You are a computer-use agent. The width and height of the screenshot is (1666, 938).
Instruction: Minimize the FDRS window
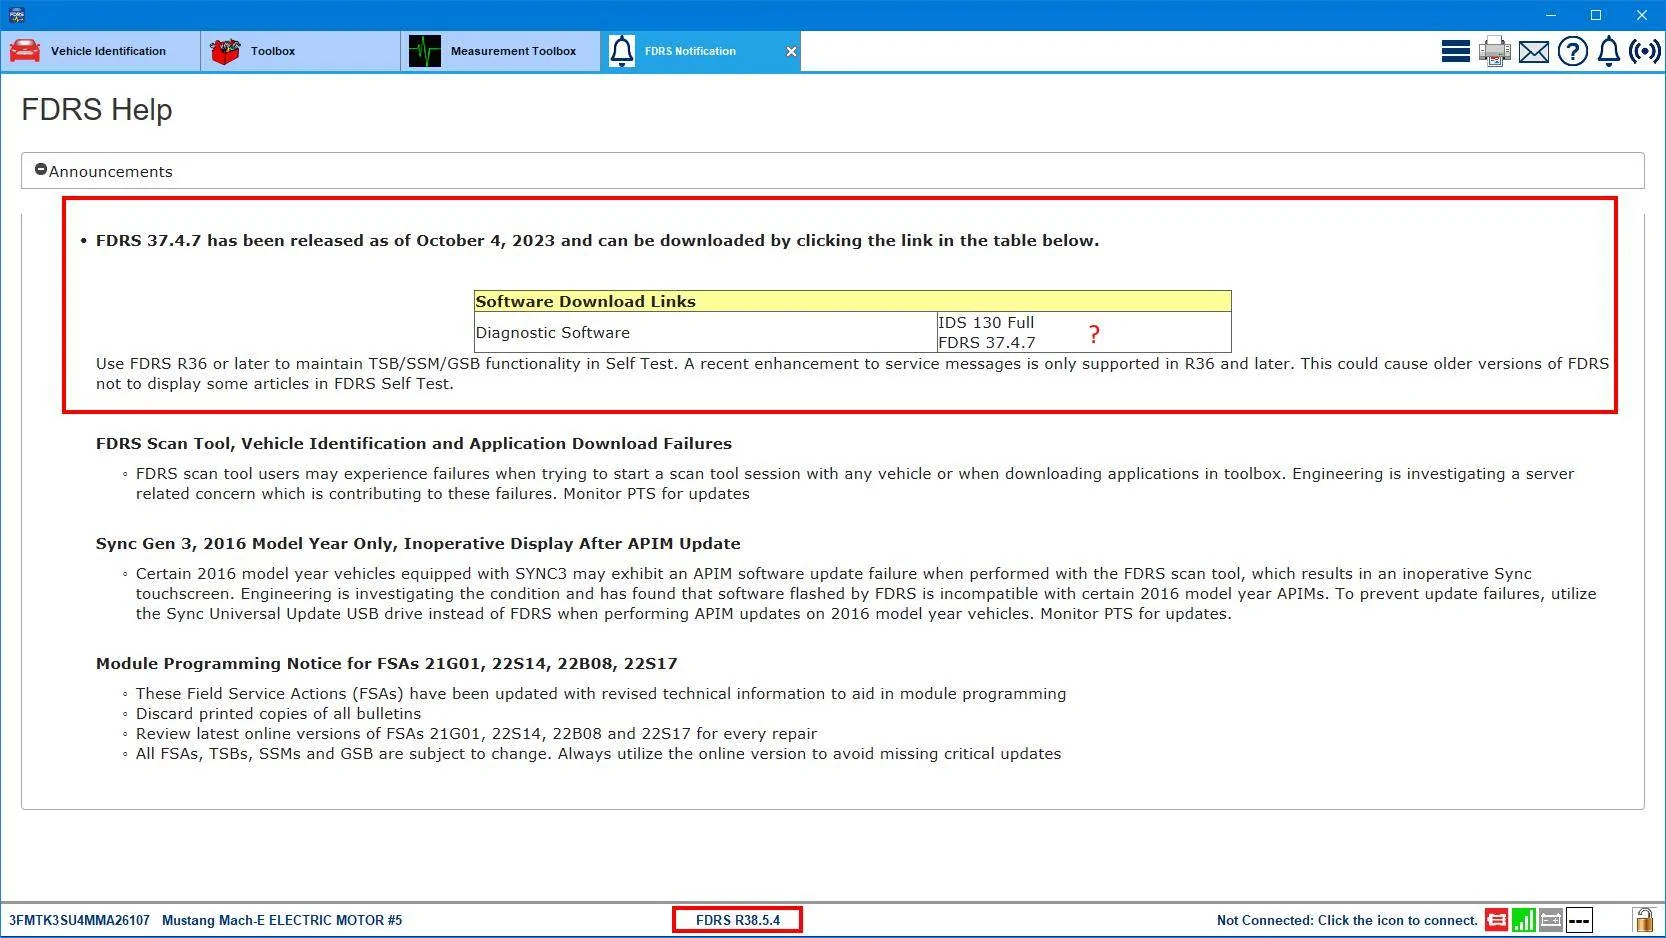(1551, 15)
